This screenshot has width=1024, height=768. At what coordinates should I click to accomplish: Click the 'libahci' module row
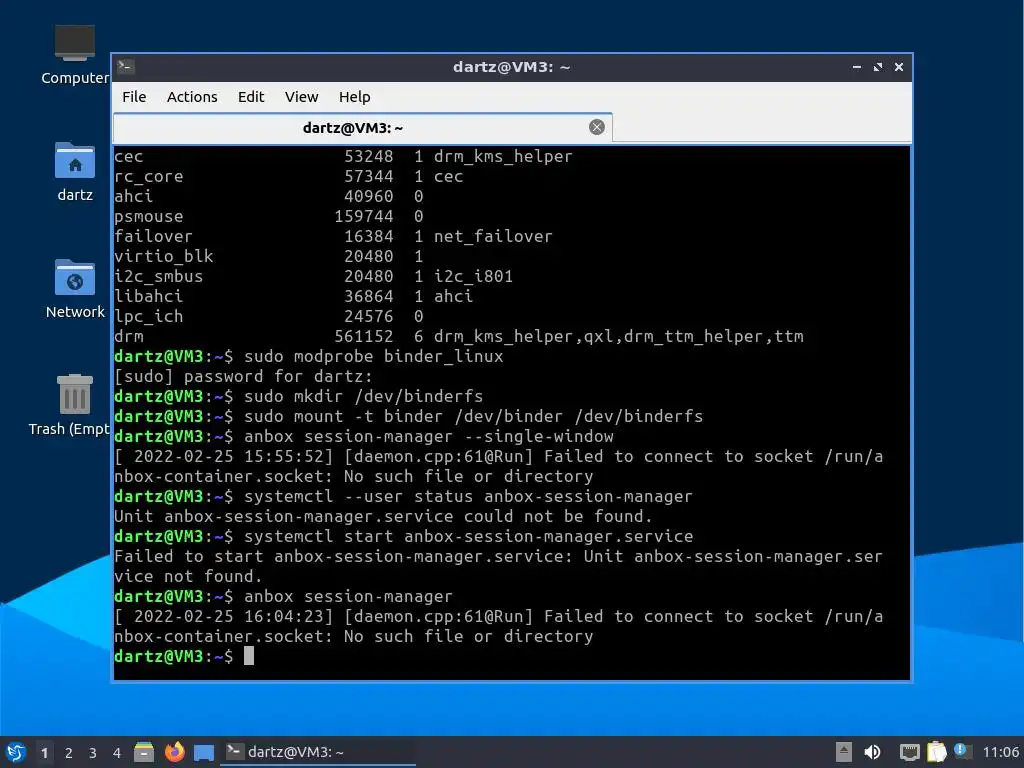click(293, 296)
